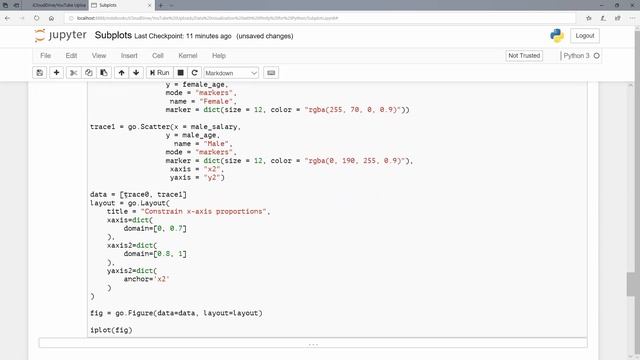Screen dimensions: 640x360
Task: Click the Python logo icon
Action: (x=557, y=36)
